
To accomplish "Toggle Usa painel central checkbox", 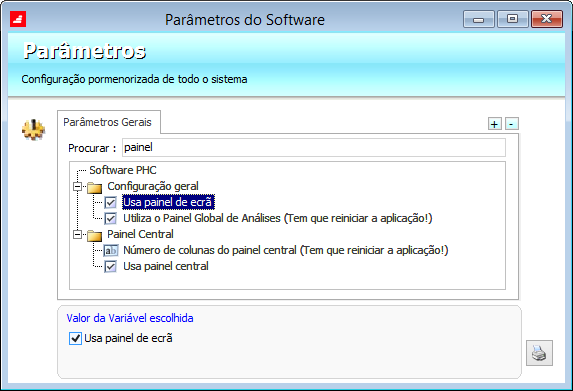I will pyautogui.click(x=110, y=266).
